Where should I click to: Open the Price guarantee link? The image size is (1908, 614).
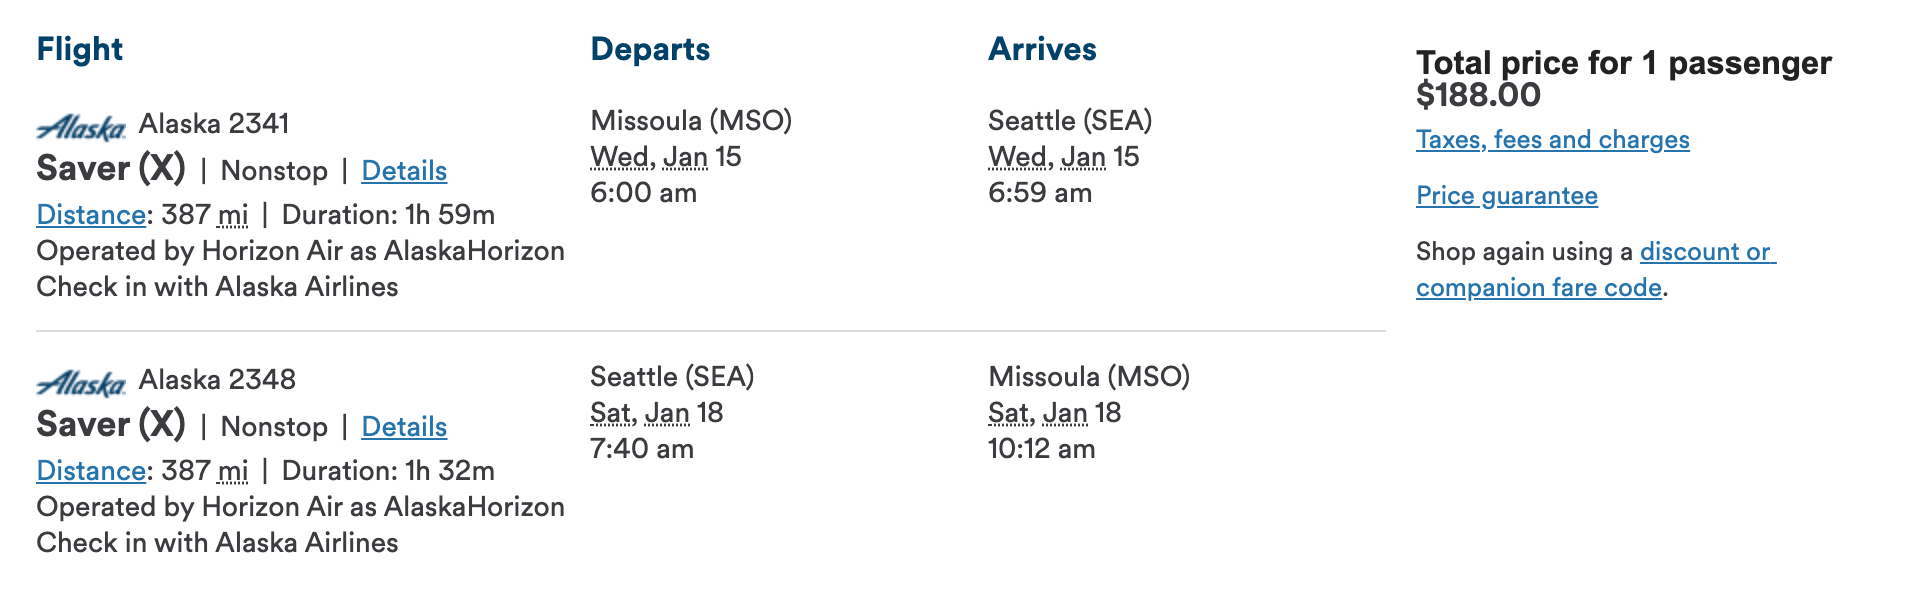coord(1506,196)
